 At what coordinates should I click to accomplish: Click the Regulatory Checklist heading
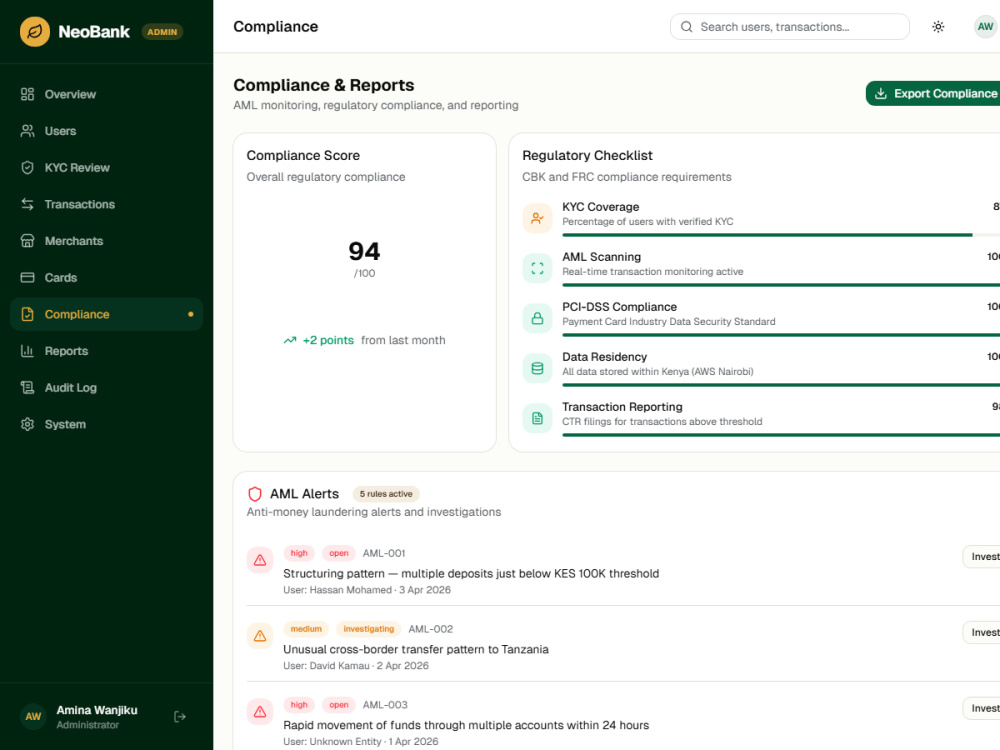tap(587, 156)
